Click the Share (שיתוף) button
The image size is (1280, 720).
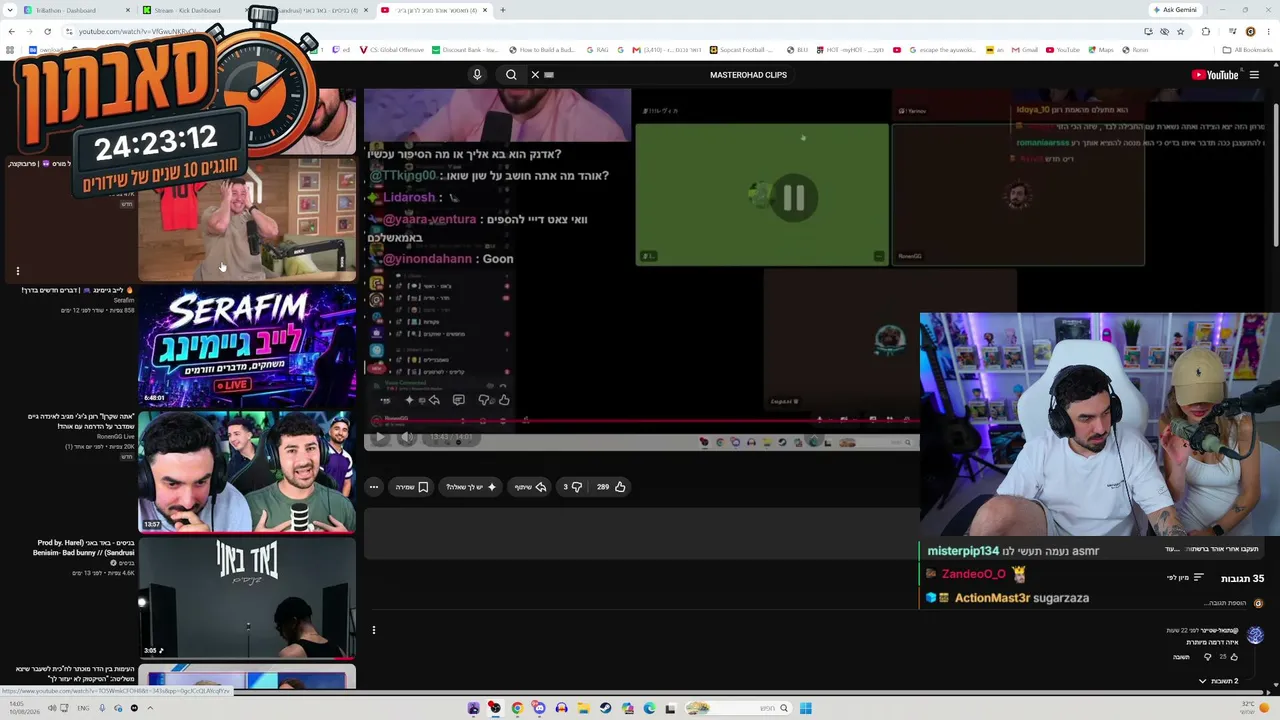coord(530,487)
